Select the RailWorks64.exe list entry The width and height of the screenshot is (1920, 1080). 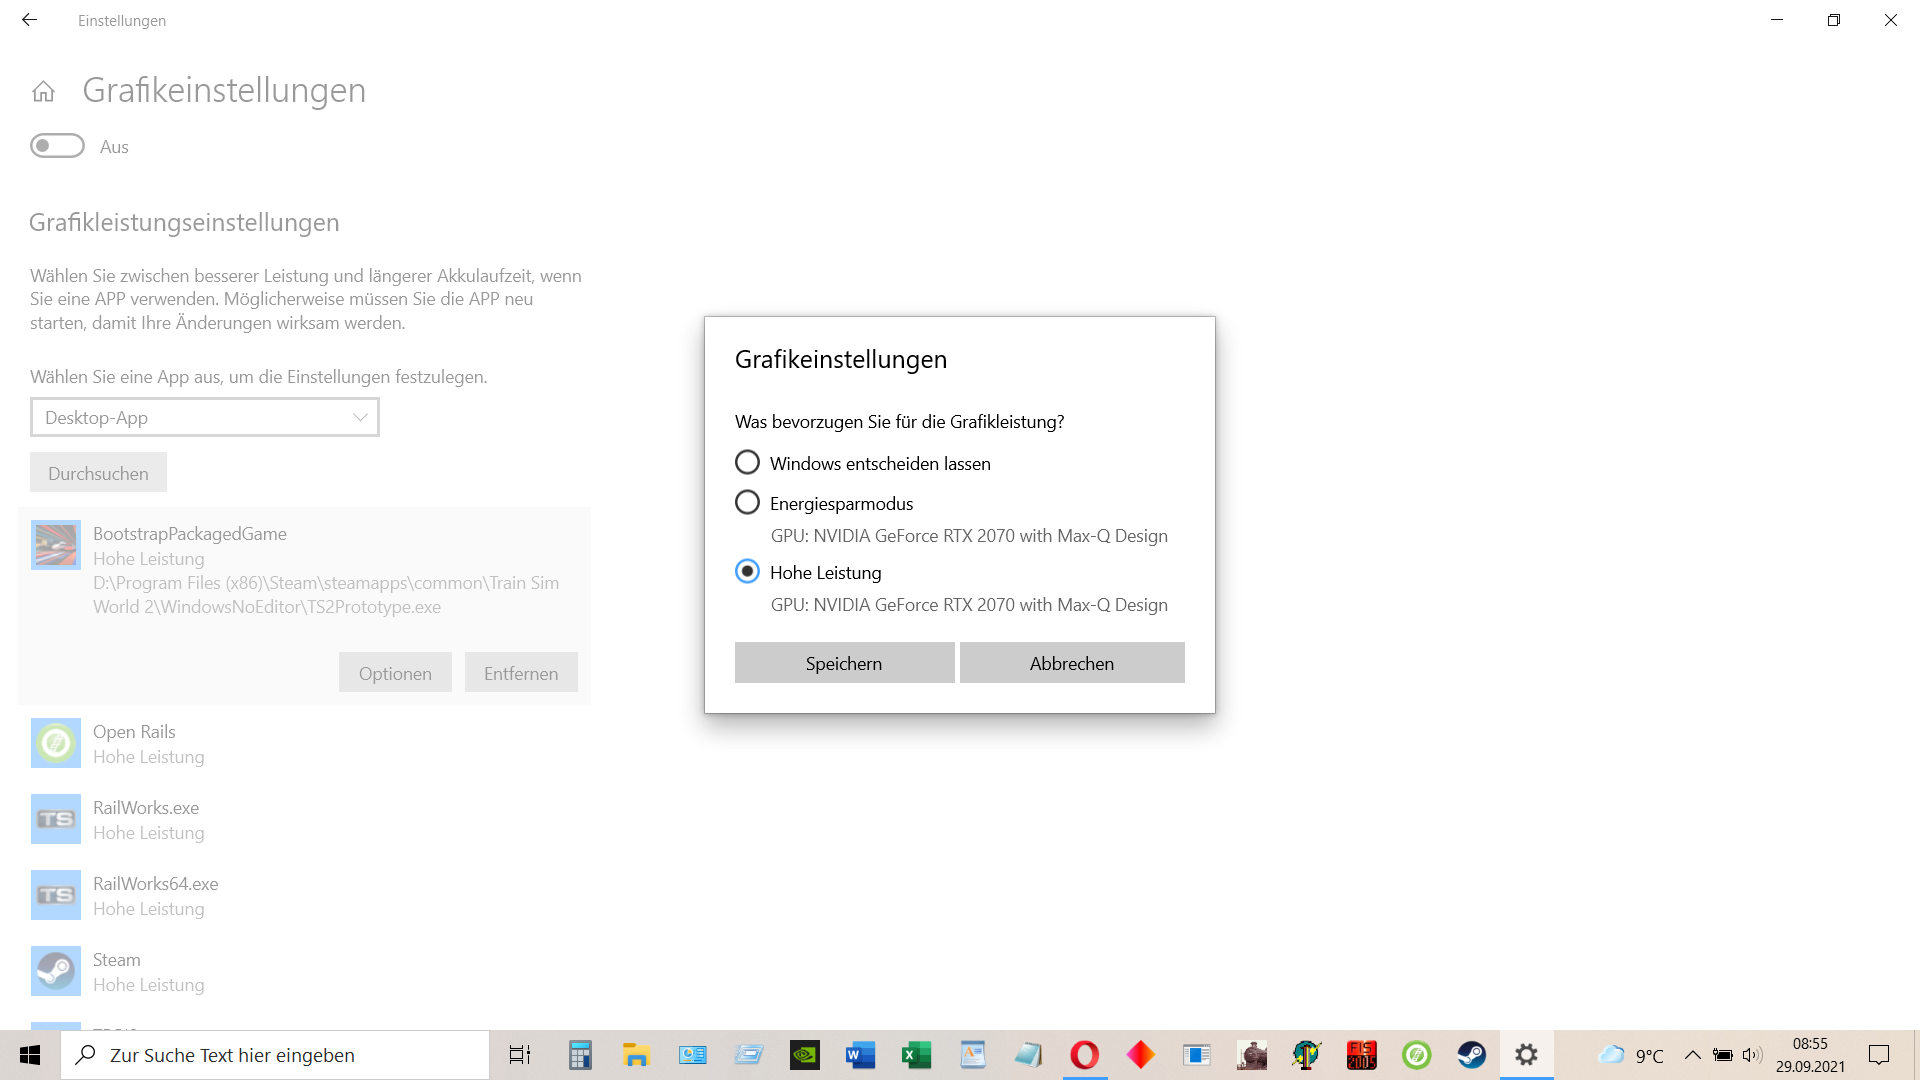coord(155,895)
